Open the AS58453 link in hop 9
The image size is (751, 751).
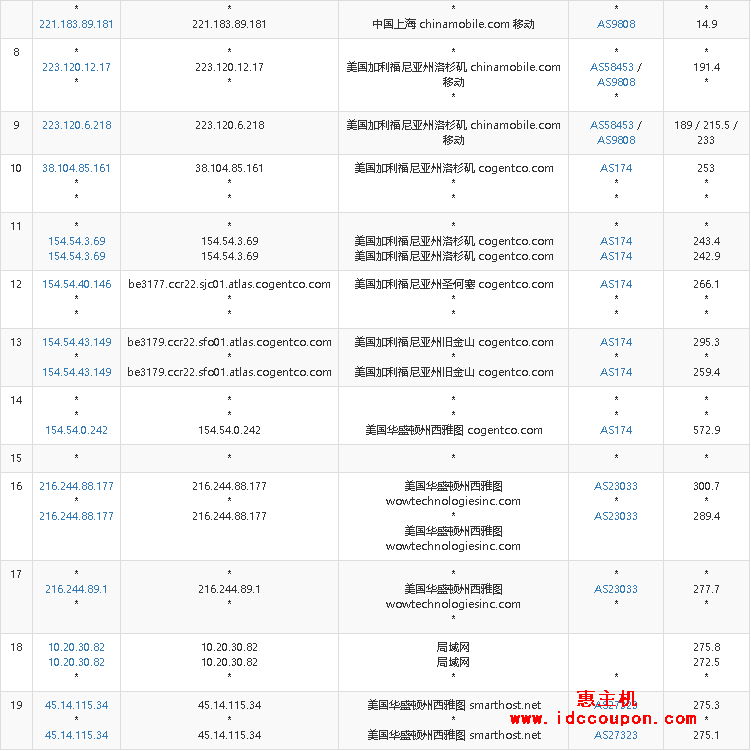click(x=612, y=125)
